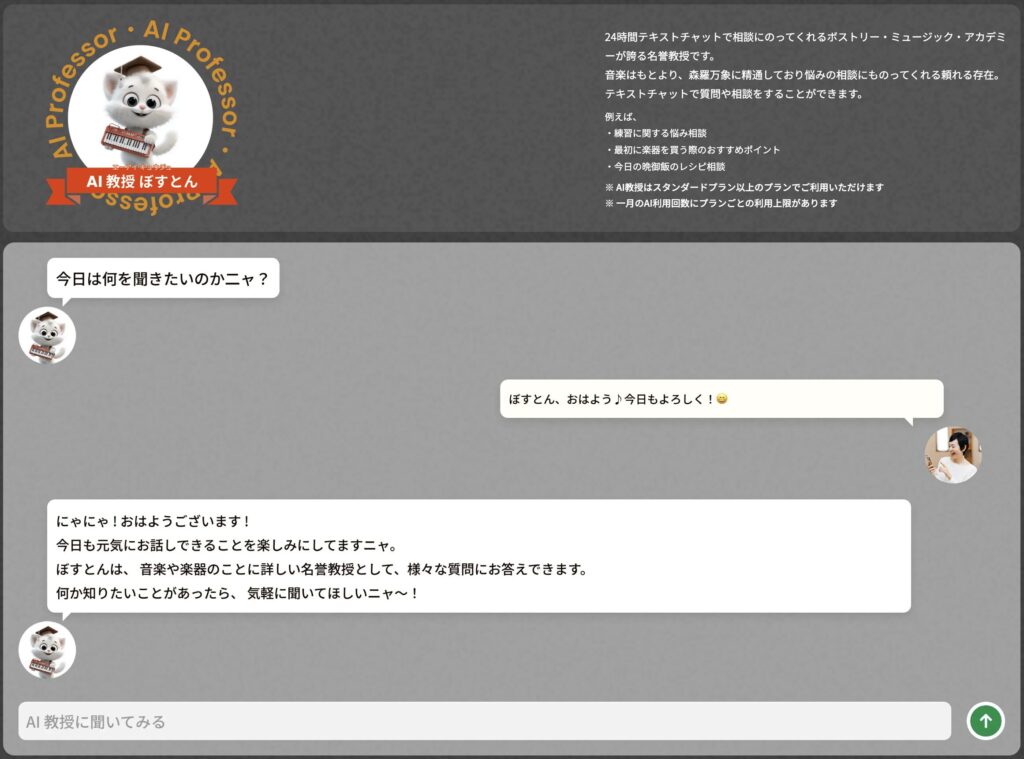The image size is (1024, 759).
Task: Select the 今日は何を聞きたいのかニャ？ message bubble
Action: 163,278
